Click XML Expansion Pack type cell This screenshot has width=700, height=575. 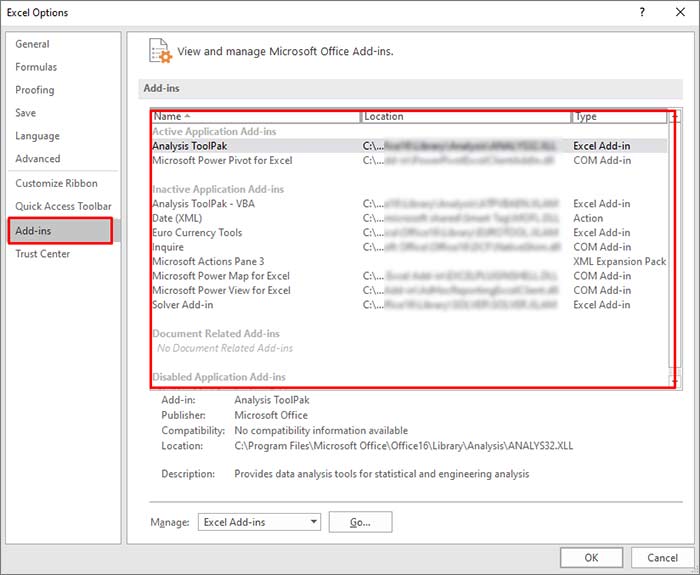point(620,262)
